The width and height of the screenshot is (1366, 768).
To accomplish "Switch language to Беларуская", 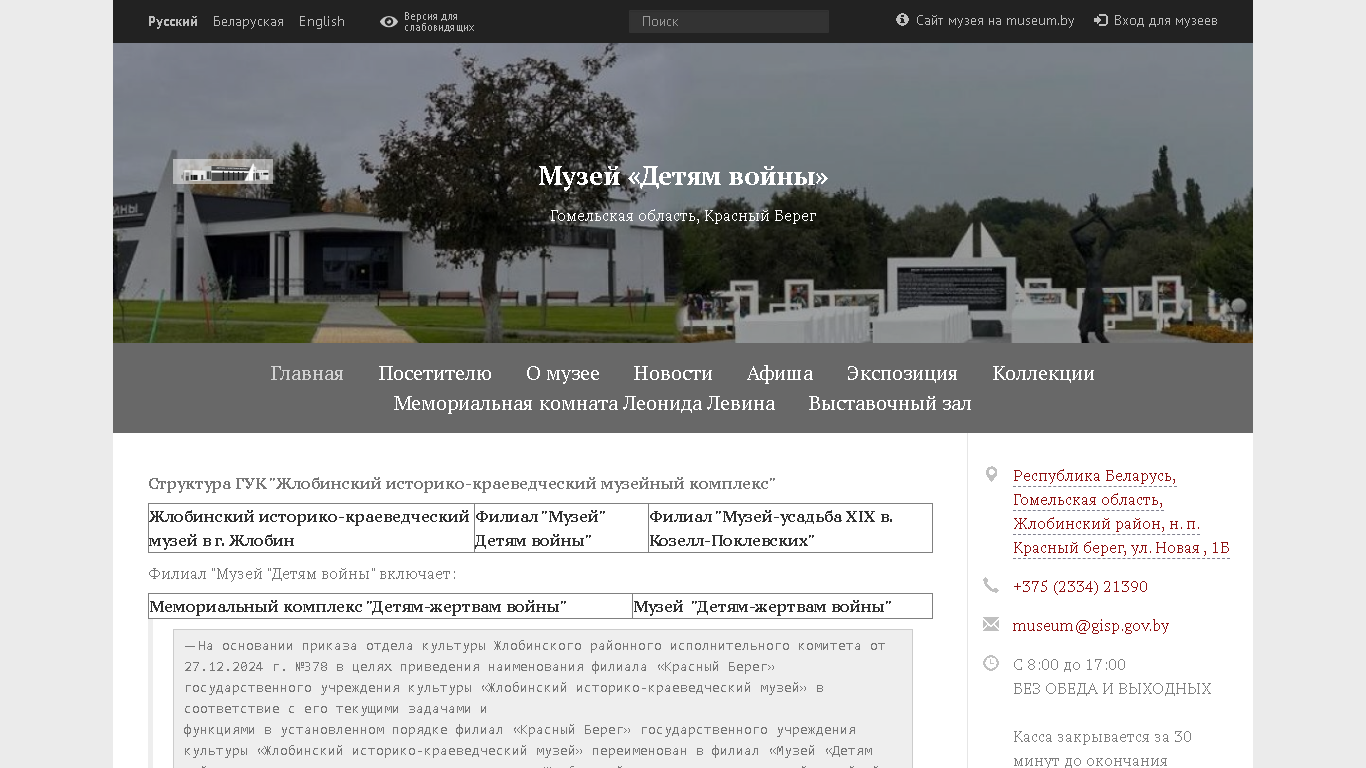I will 248,21.
